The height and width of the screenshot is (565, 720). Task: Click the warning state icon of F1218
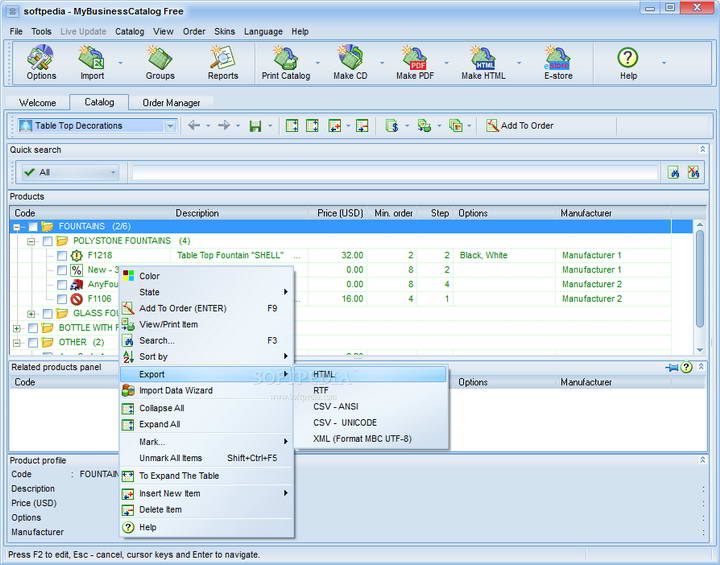click(76, 255)
